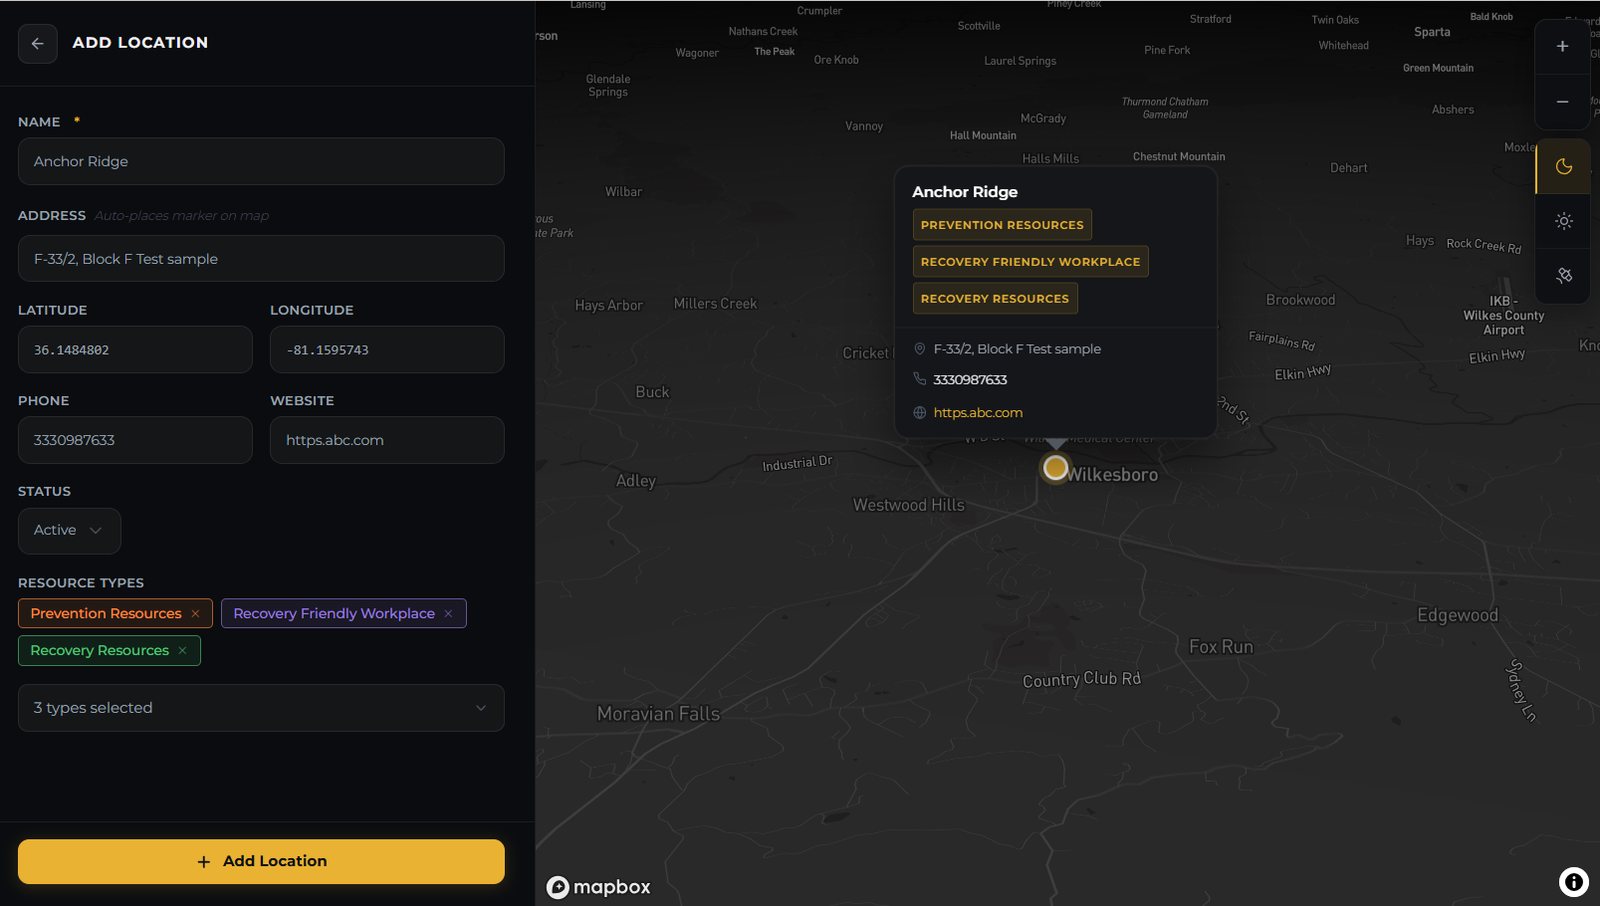
Task: Click Recovery Resources badge in map popup
Action: tap(995, 299)
